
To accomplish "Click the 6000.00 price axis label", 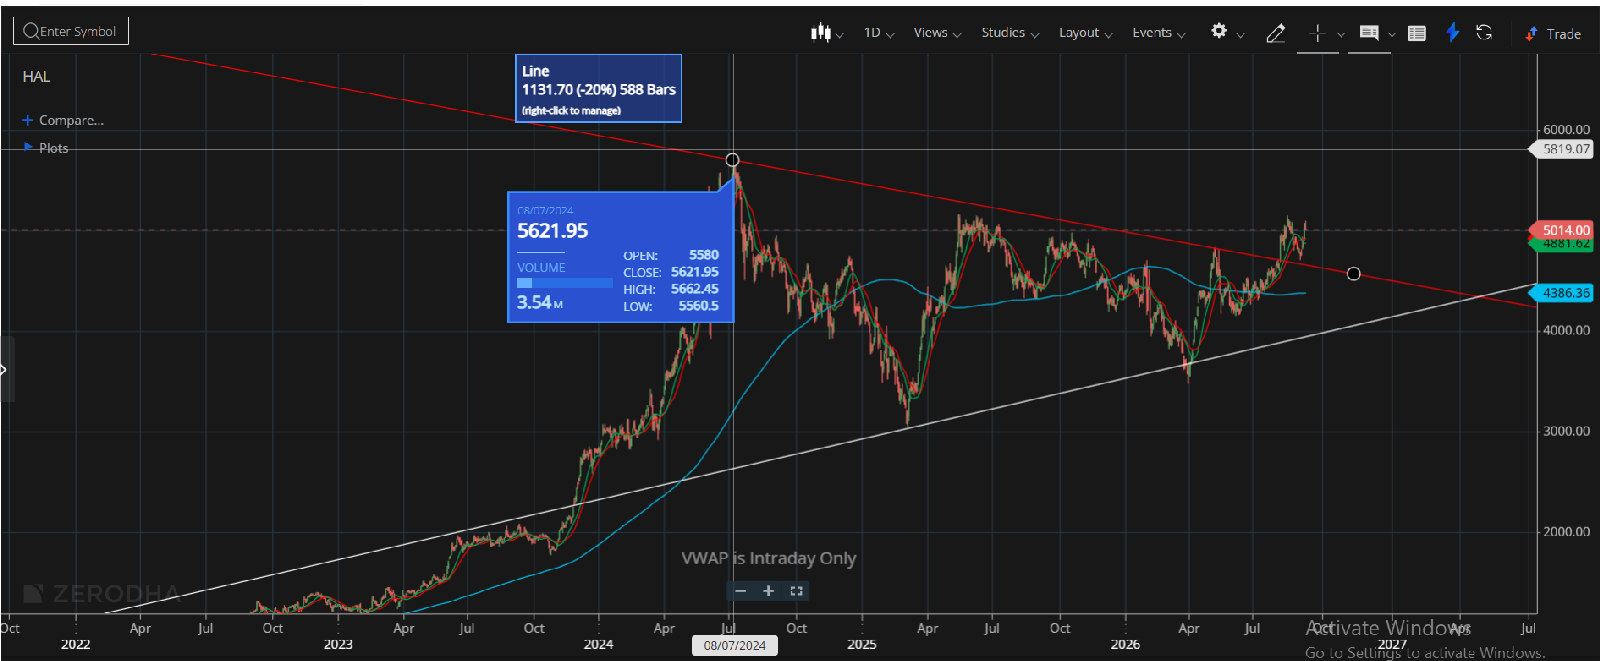I will (1566, 130).
